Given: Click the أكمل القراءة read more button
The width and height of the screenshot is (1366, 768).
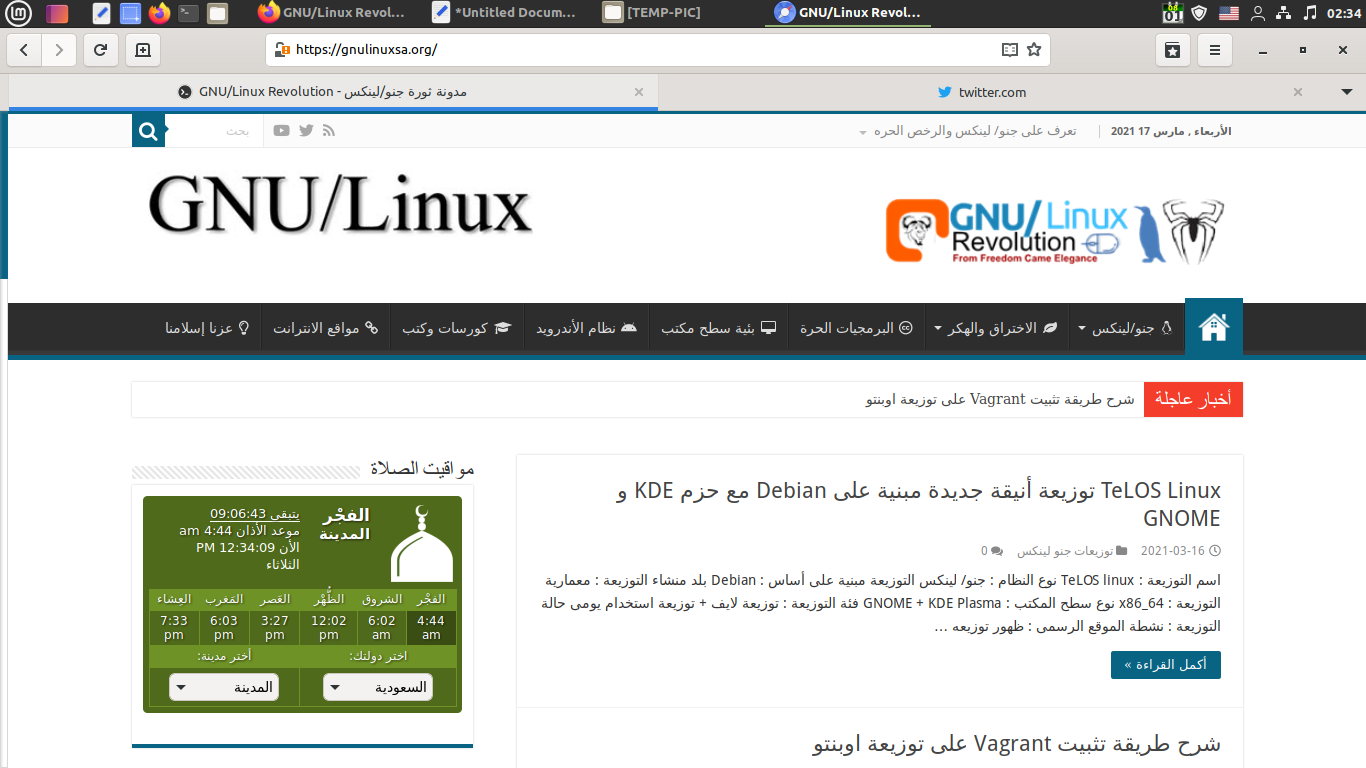Looking at the screenshot, I should [1165, 665].
